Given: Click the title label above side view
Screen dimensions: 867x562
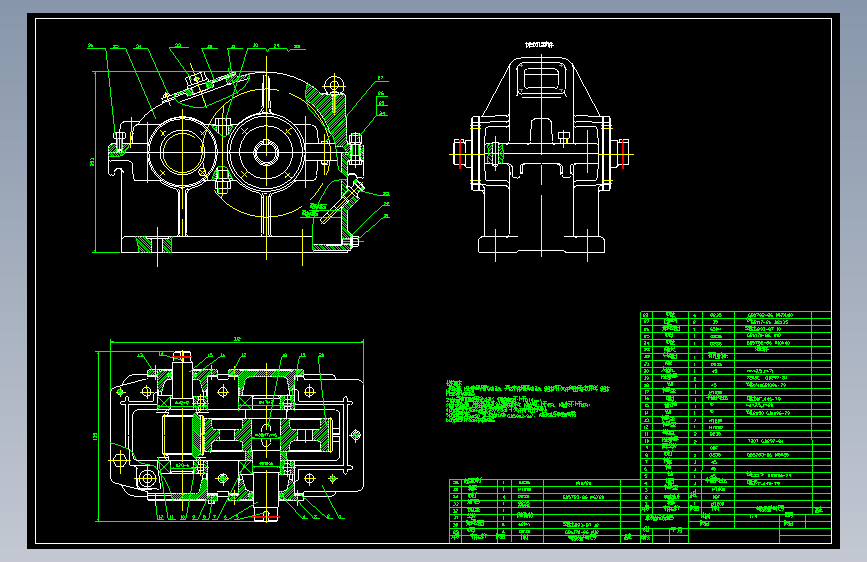Looking at the screenshot, I should 539,45.
